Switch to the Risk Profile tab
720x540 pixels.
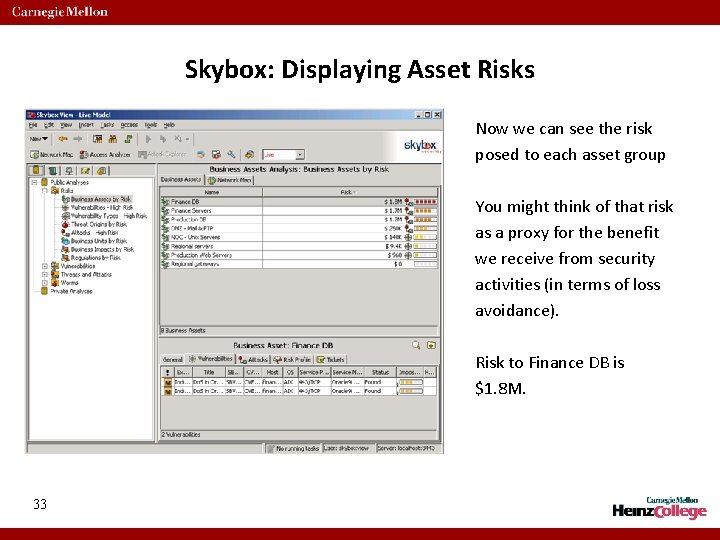pyautogui.click(x=292, y=360)
